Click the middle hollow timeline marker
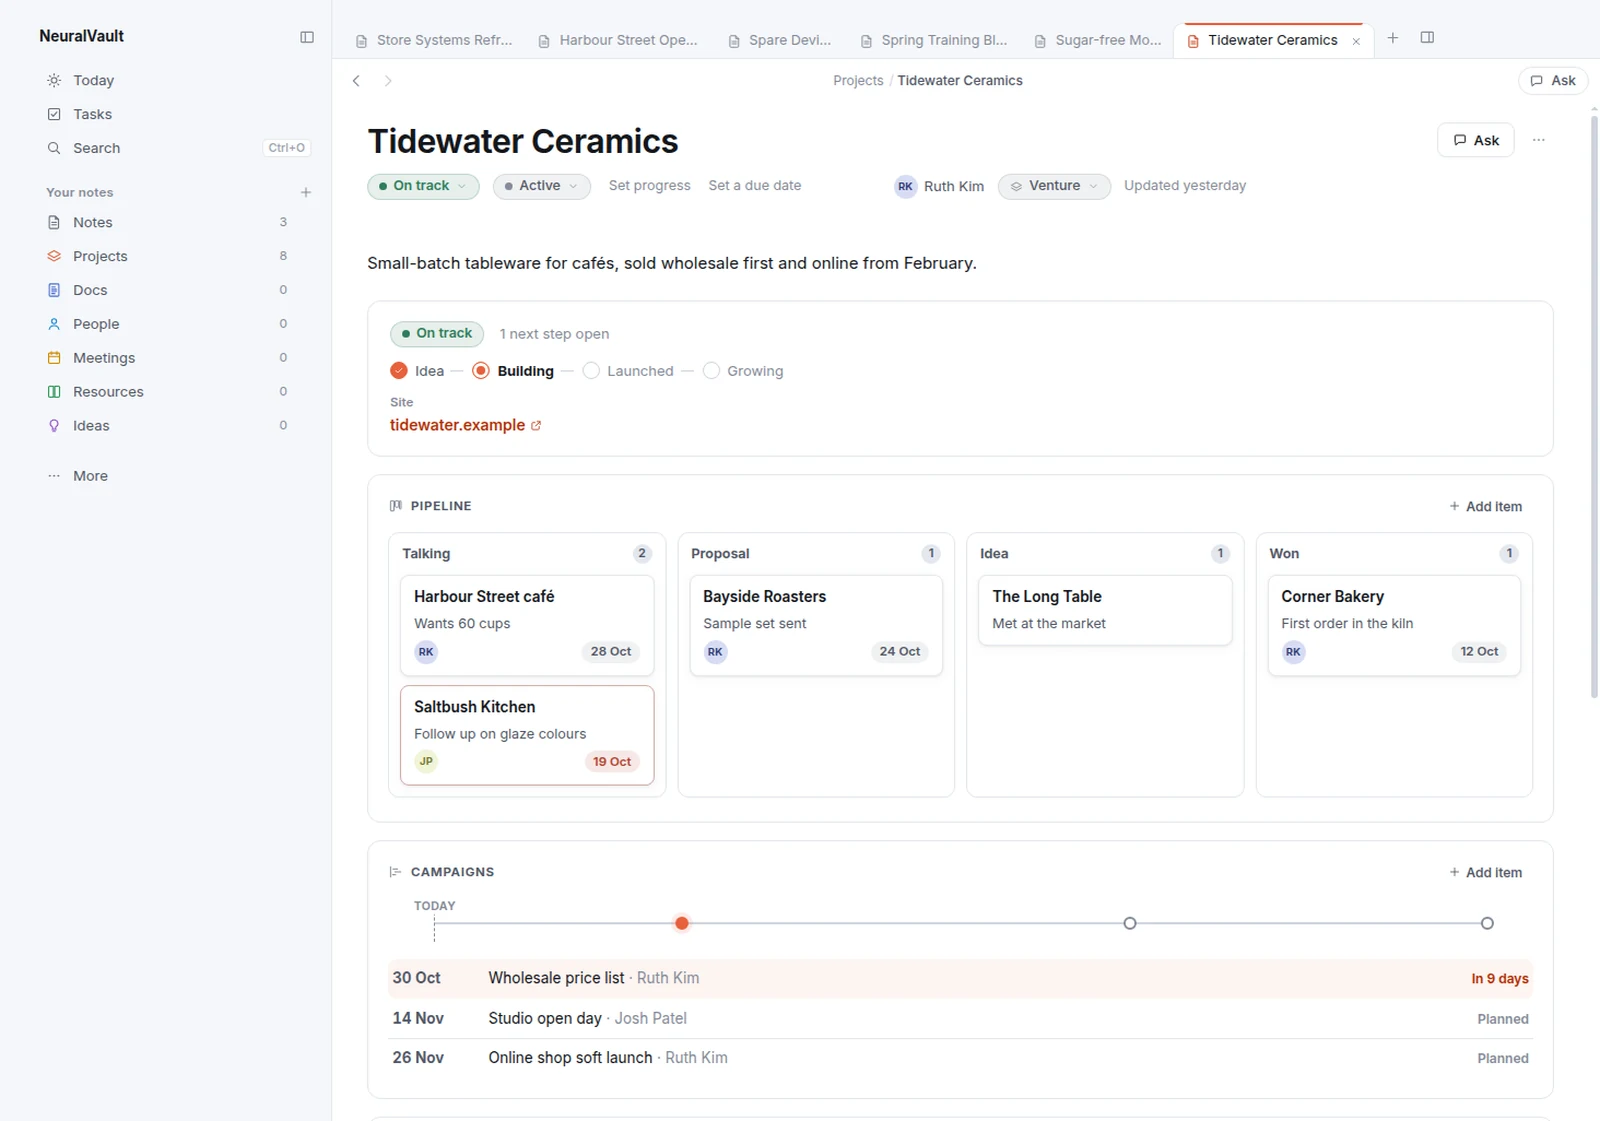The image size is (1600, 1121). [x=1130, y=923]
